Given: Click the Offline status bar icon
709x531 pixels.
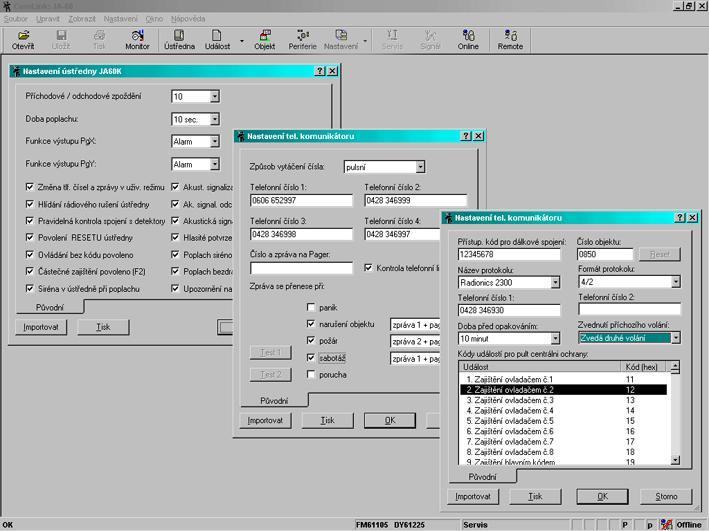Looking at the screenshot, I should (666, 524).
